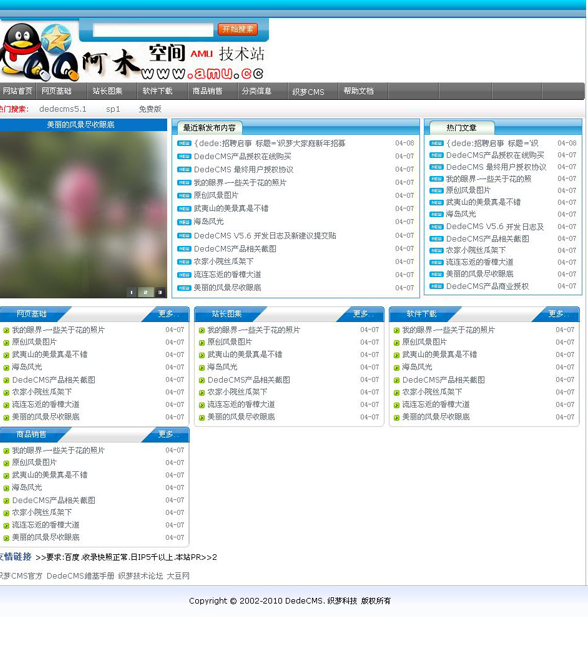Open 织梦CMS navigation item
Image resolution: width=588 pixels, height=651 pixels.
[x=308, y=92]
